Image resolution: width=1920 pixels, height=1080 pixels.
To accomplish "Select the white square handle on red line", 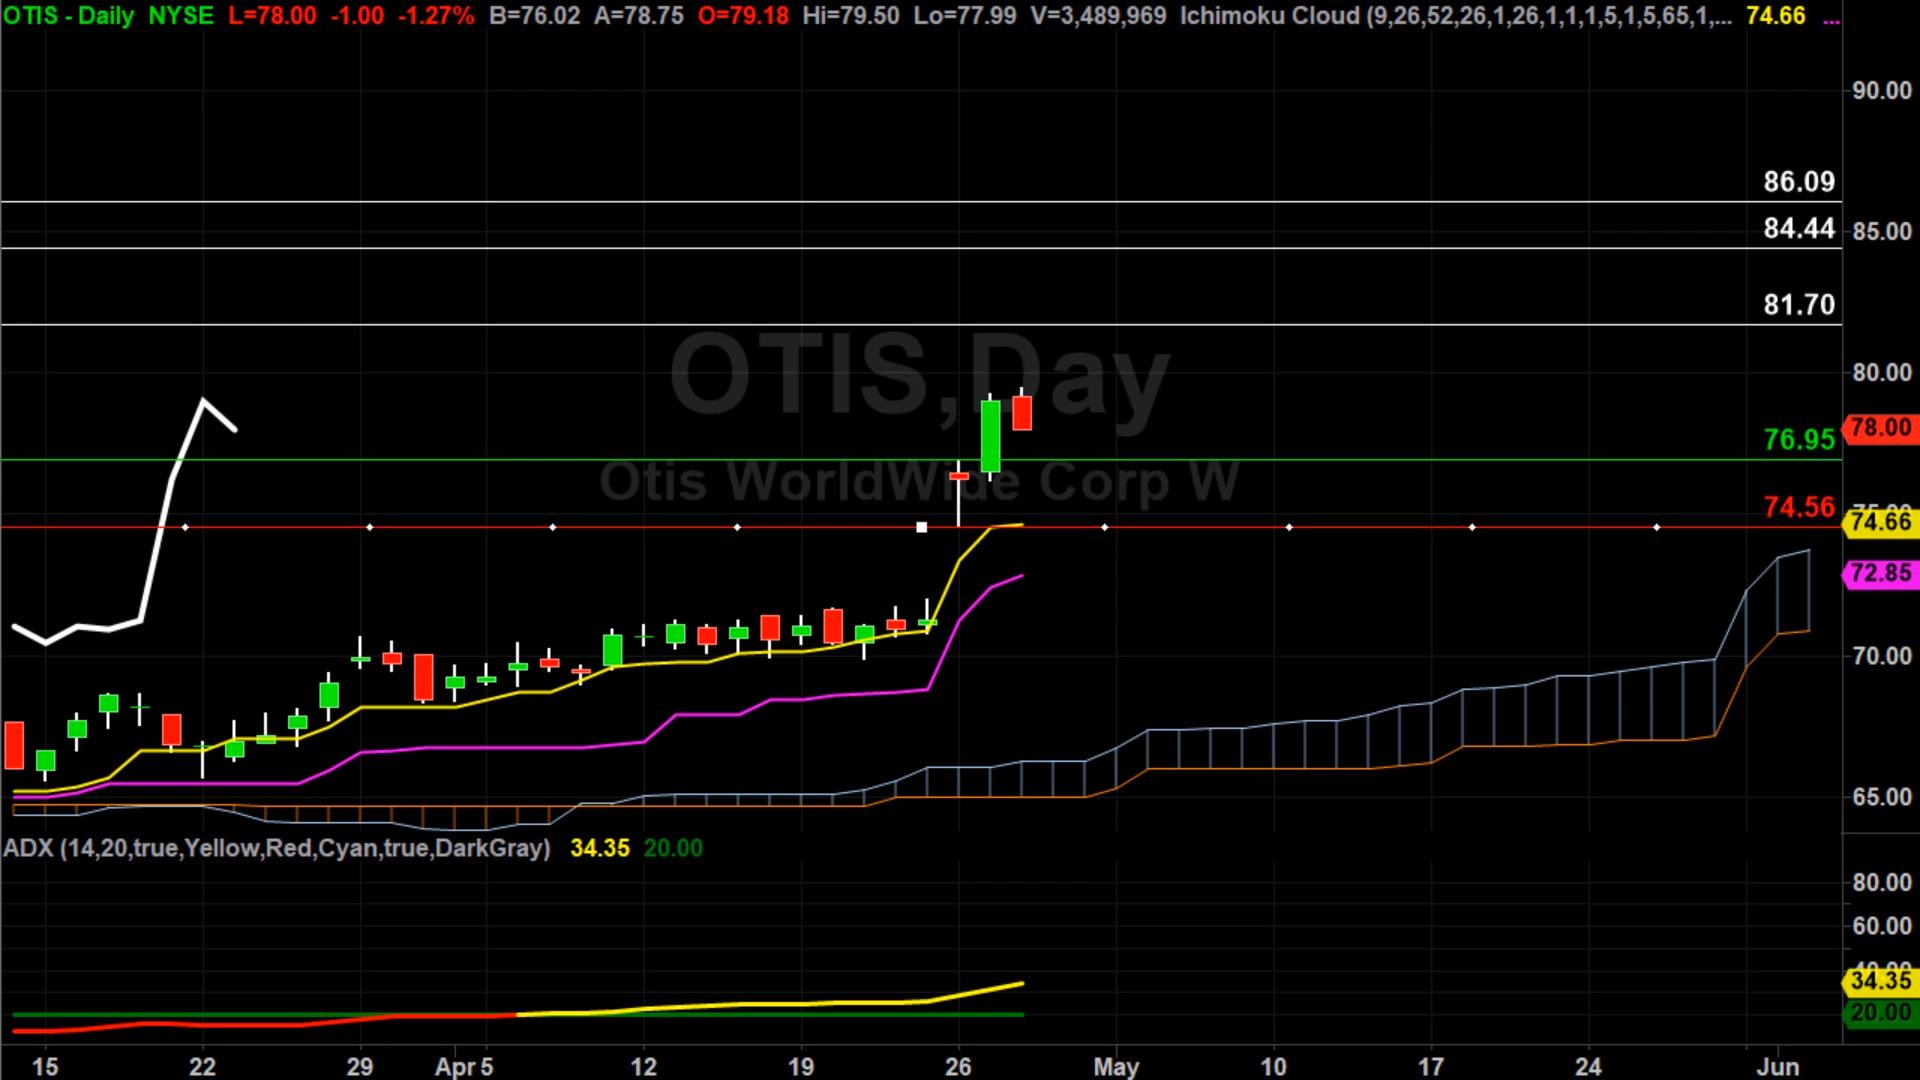I will 921,527.
